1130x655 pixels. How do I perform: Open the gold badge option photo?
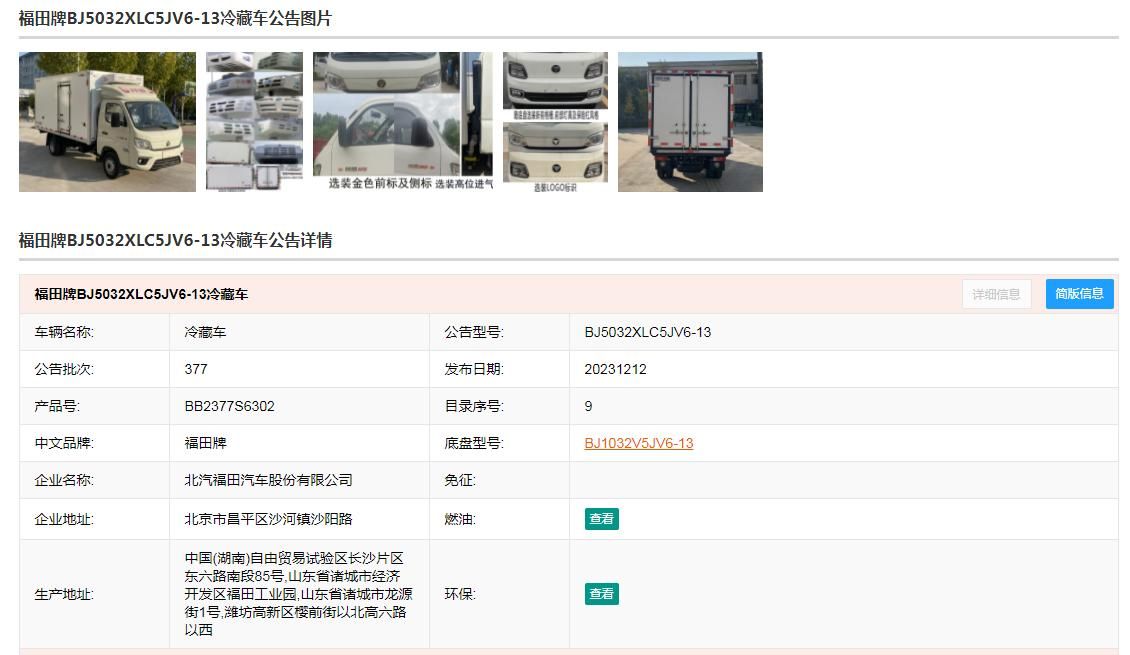point(404,122)
